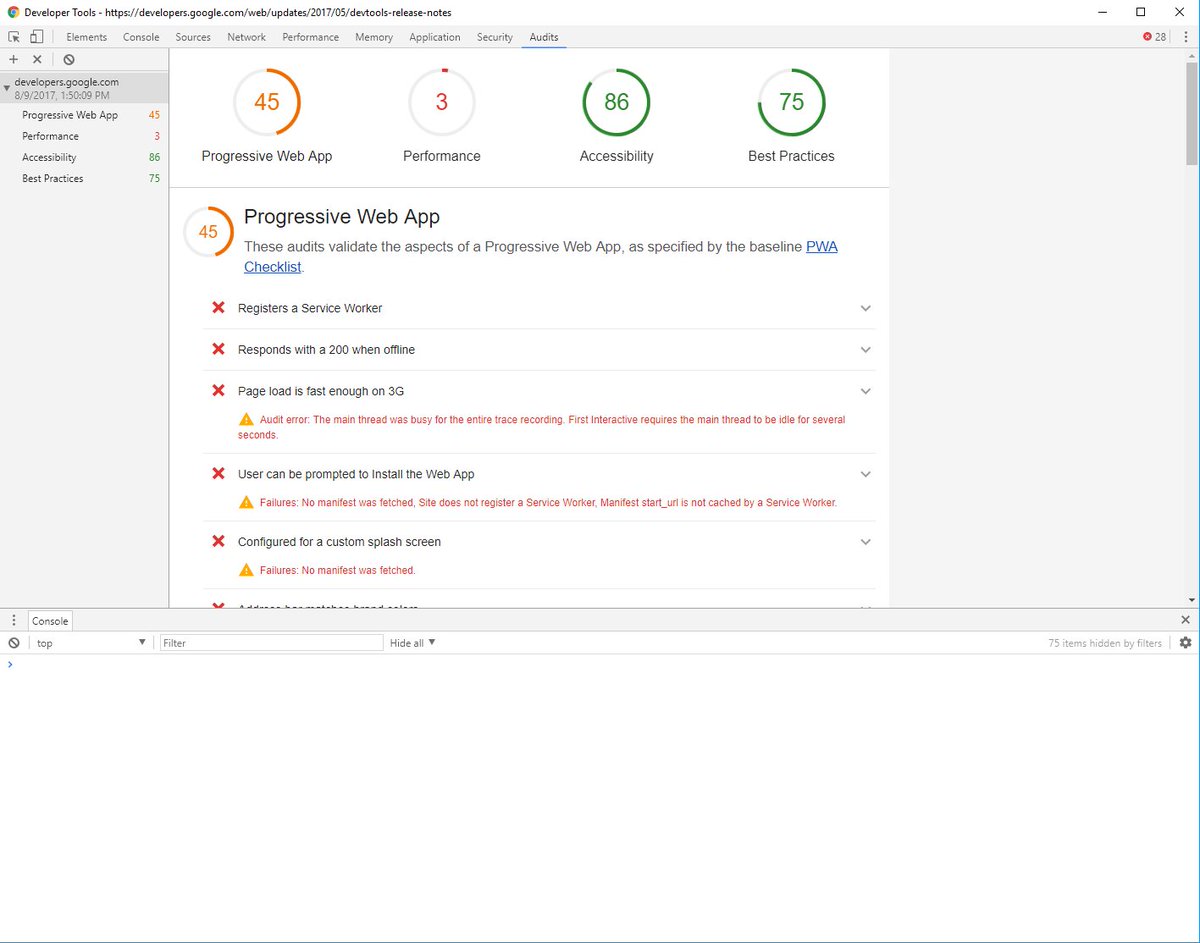
Task: Select the inspect element icon
Action: (14, 37)
